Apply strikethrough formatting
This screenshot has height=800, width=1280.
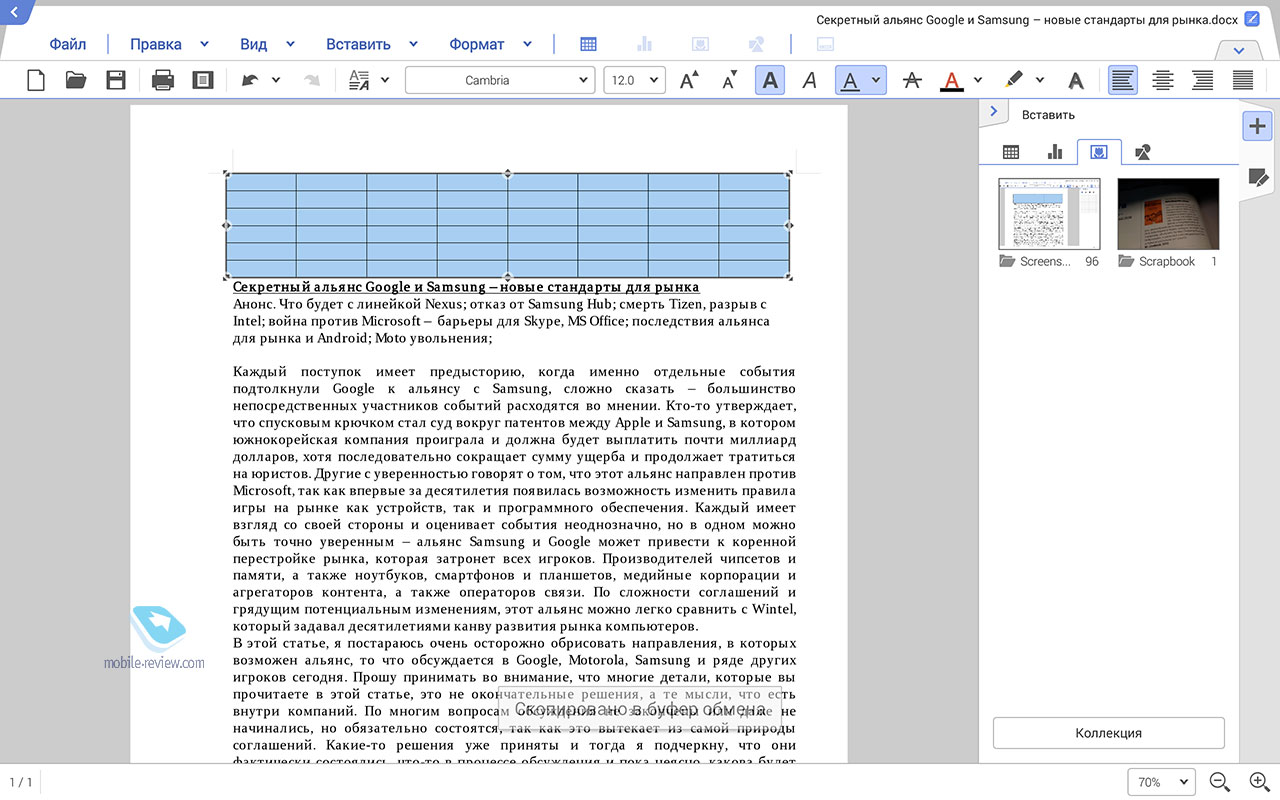[x=911, y=81]
